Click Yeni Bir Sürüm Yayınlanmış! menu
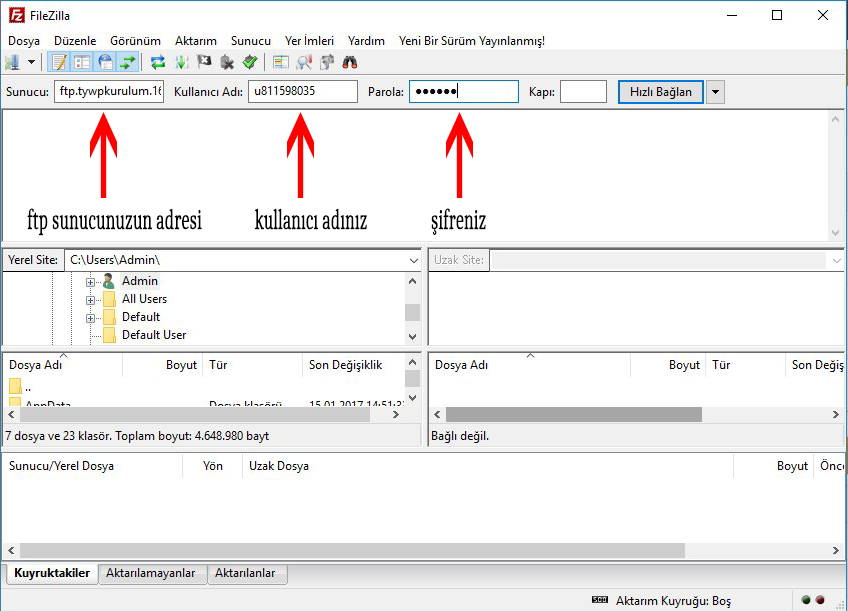 (472, 41)
